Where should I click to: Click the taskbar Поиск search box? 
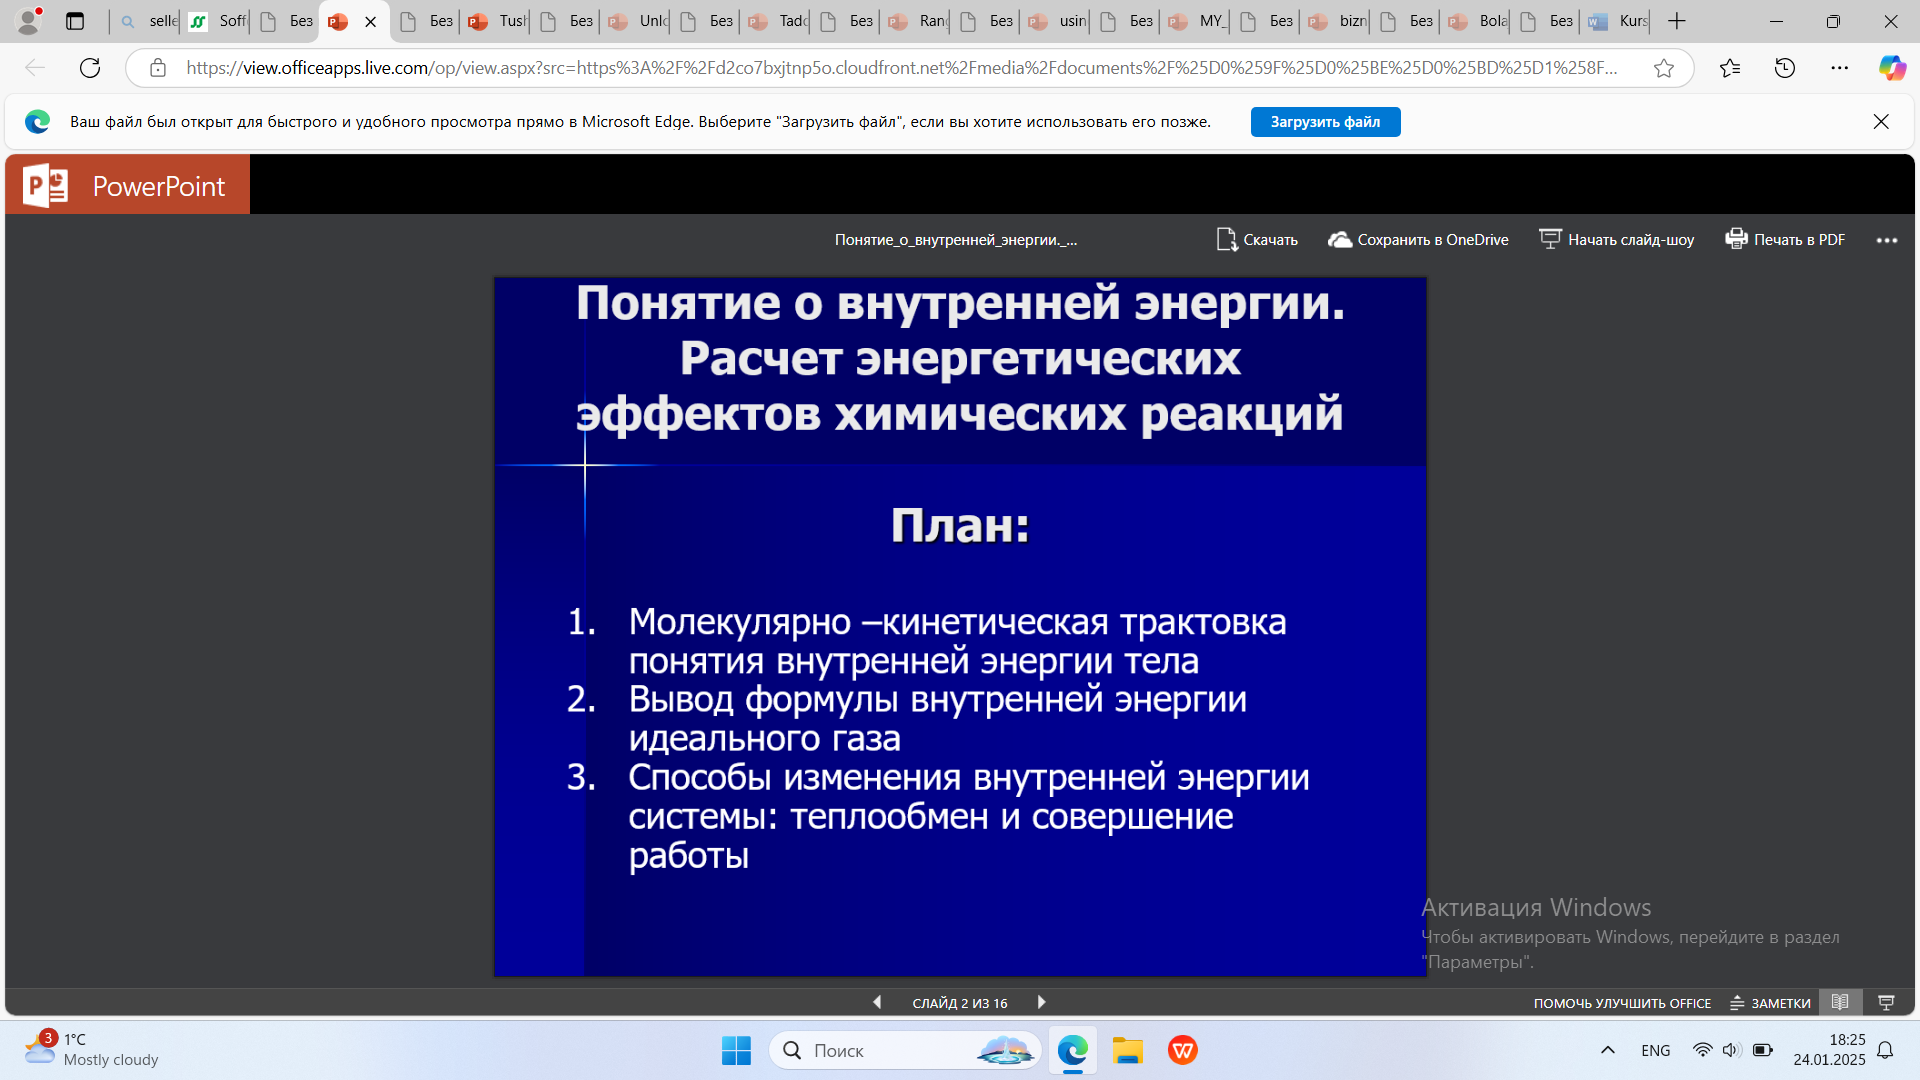(906, 1050)
